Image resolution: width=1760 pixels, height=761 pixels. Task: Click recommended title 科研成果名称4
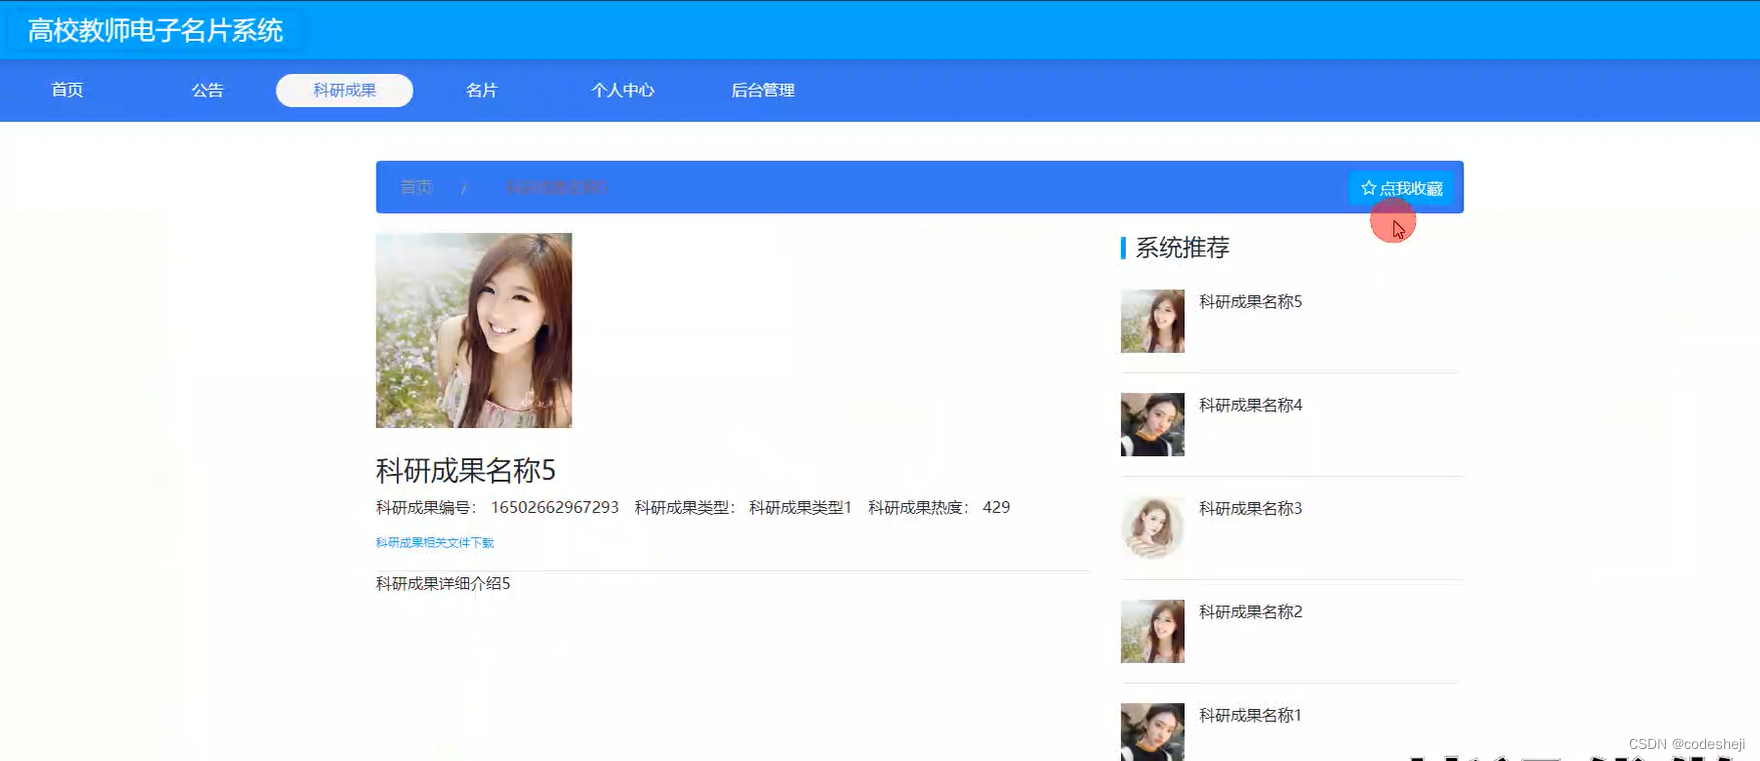point(1251,405)
